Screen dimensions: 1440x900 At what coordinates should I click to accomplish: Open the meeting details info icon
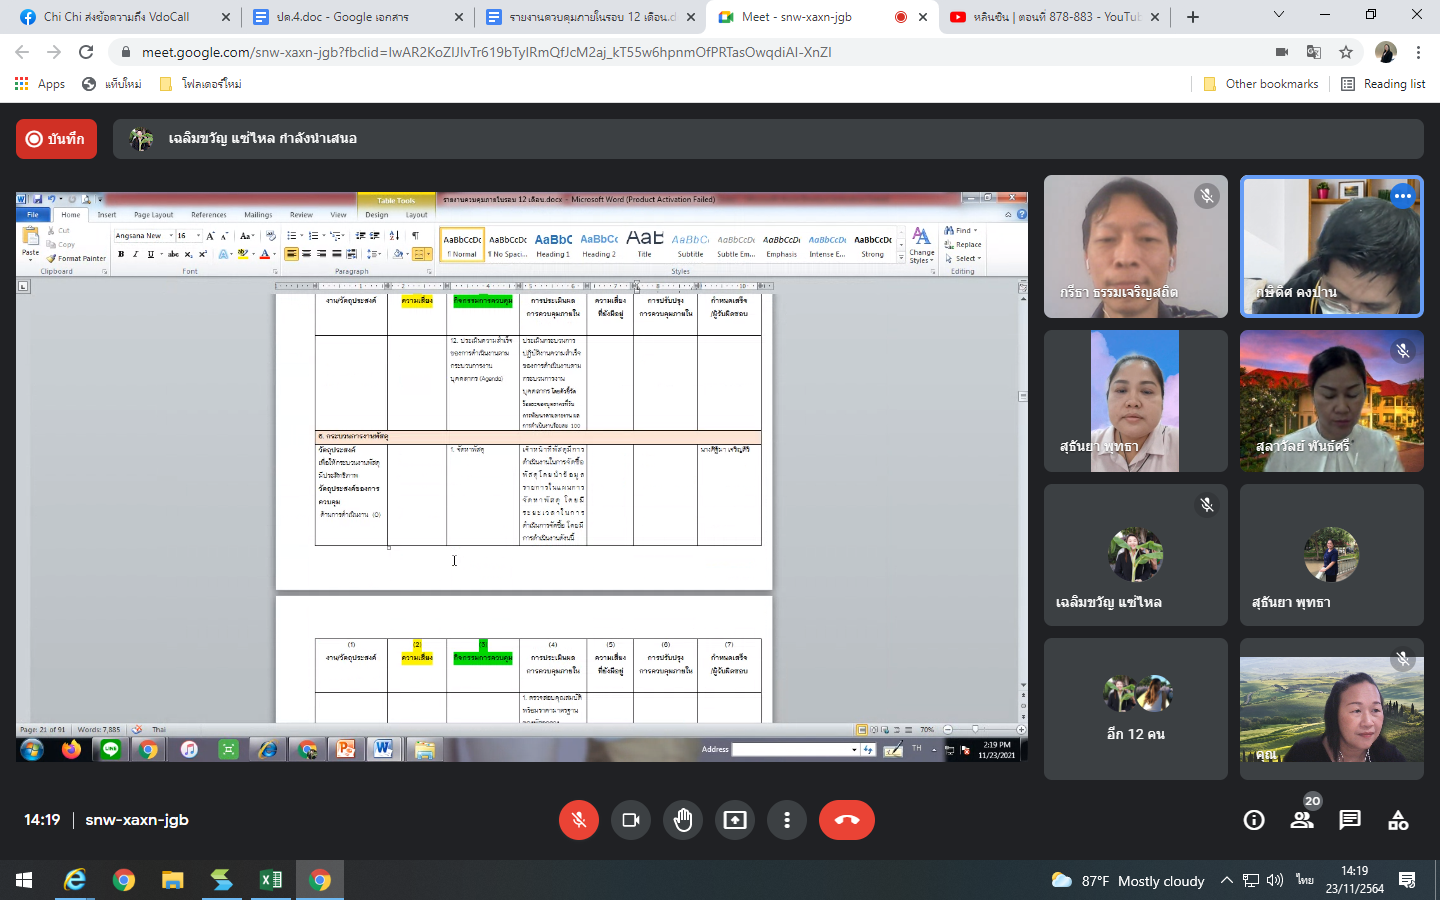[x=1253, y=820]
